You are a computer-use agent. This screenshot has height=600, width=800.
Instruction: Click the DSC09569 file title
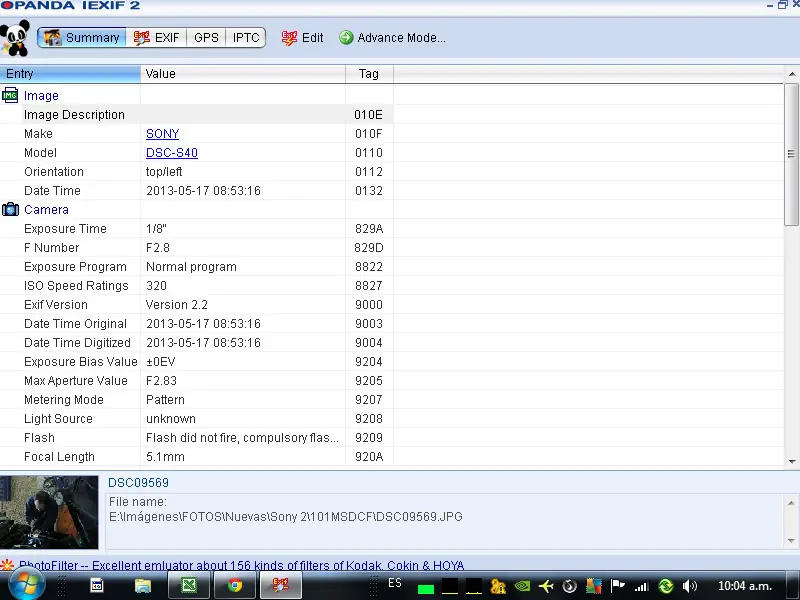coord(138,483)
